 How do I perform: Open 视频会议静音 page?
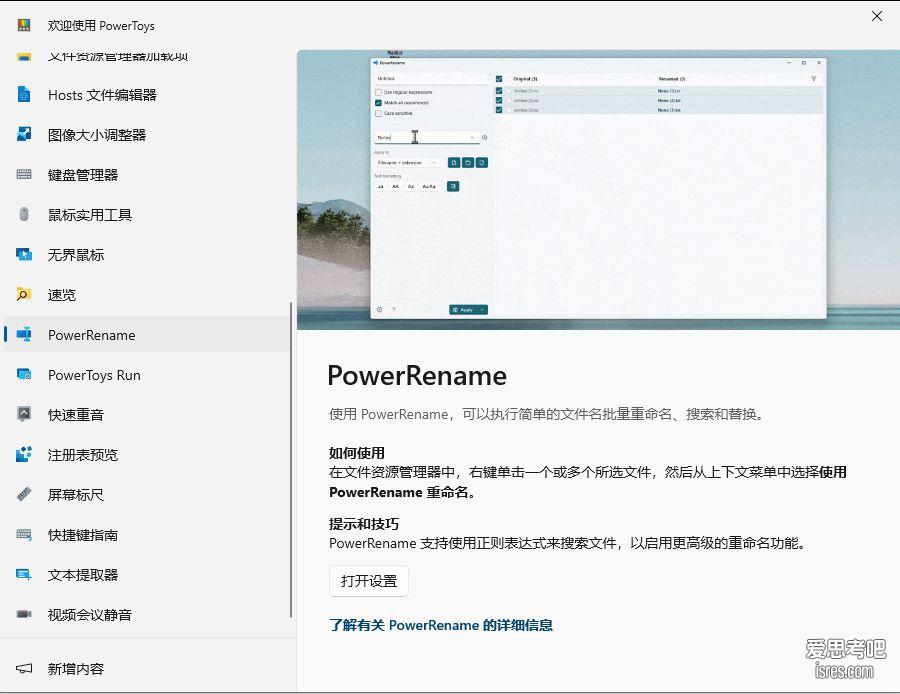pyautogui.click(x=146, y=614)
